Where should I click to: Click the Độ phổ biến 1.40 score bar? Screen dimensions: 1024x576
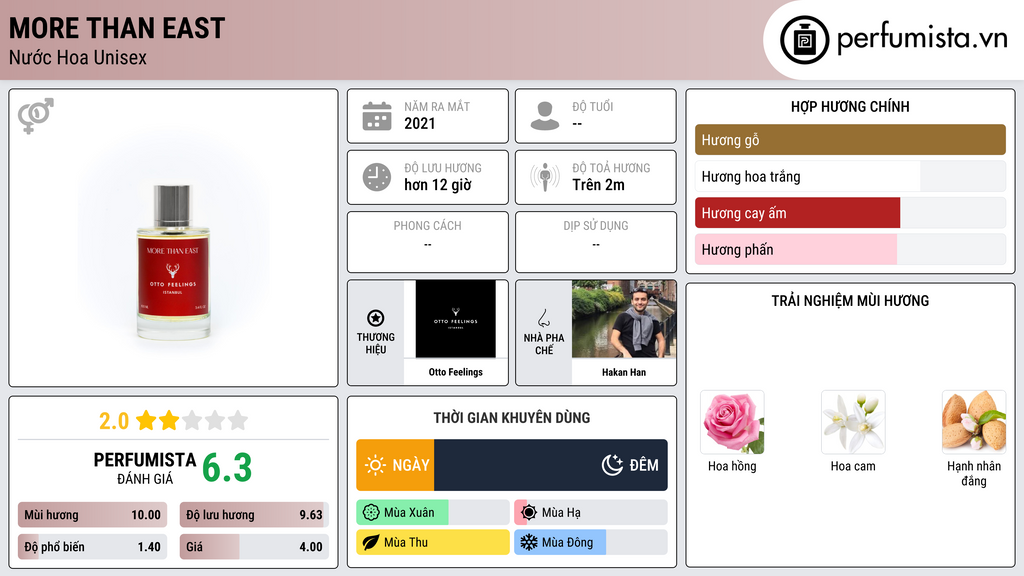coord(92,547)
